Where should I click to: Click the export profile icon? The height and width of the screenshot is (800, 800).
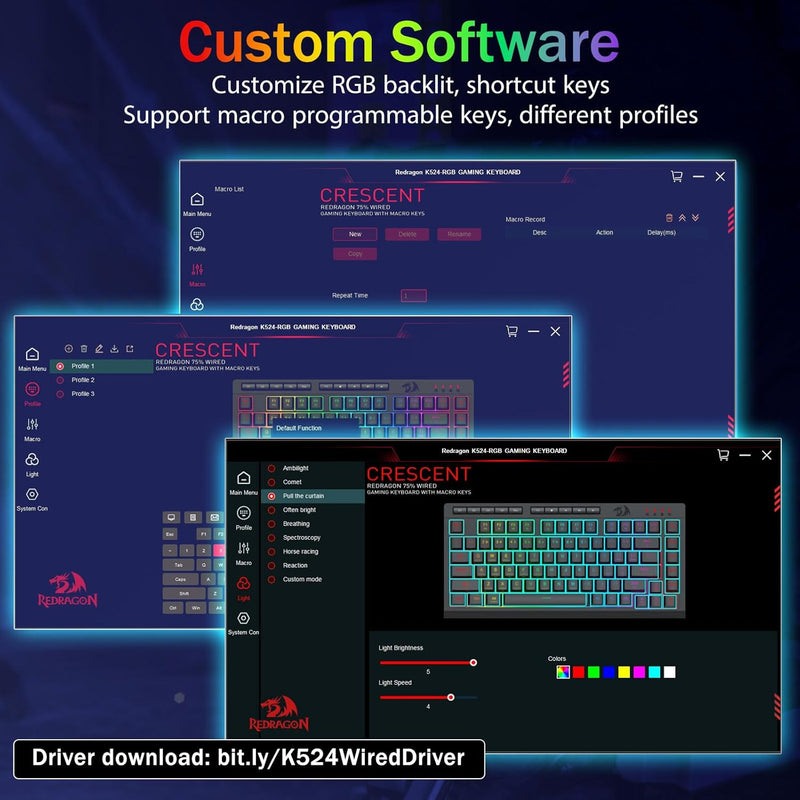click(130, 348)
